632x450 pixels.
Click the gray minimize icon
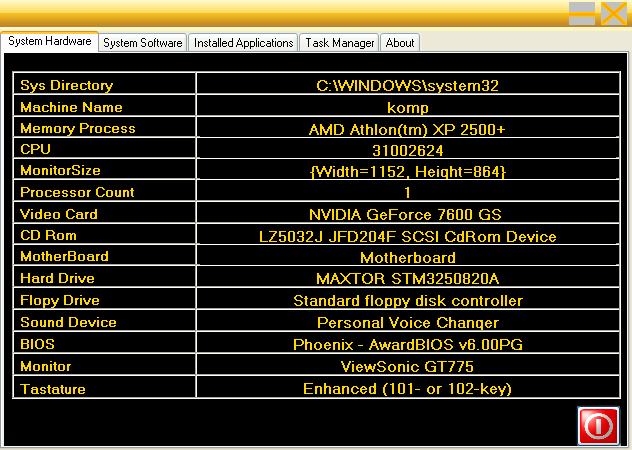coord(582,13)
